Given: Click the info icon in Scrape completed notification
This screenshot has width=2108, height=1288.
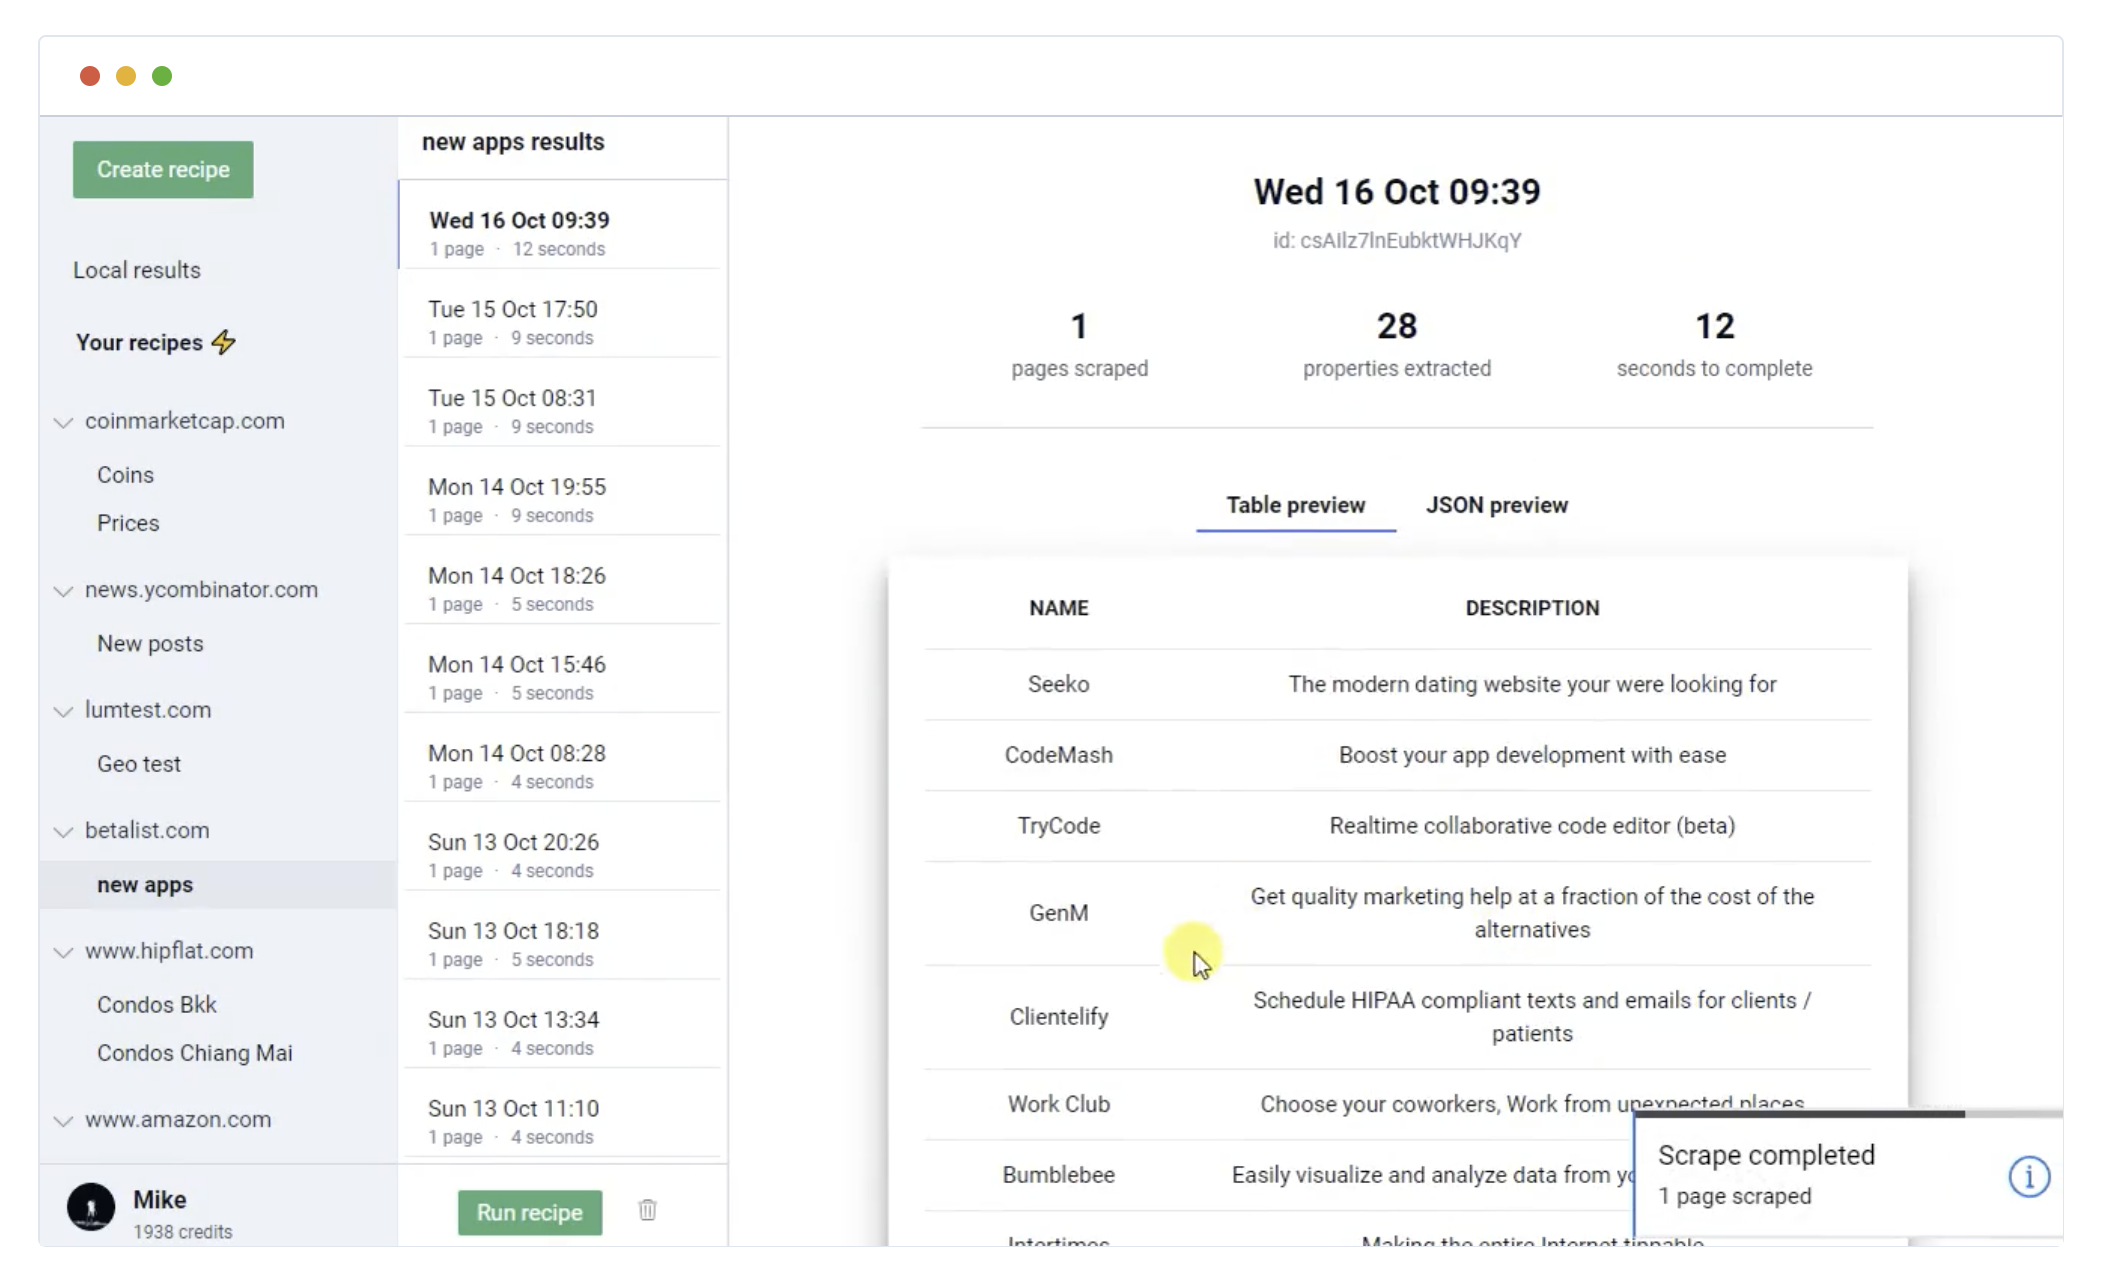Looking at the screenshot, I should 2029,1177.
